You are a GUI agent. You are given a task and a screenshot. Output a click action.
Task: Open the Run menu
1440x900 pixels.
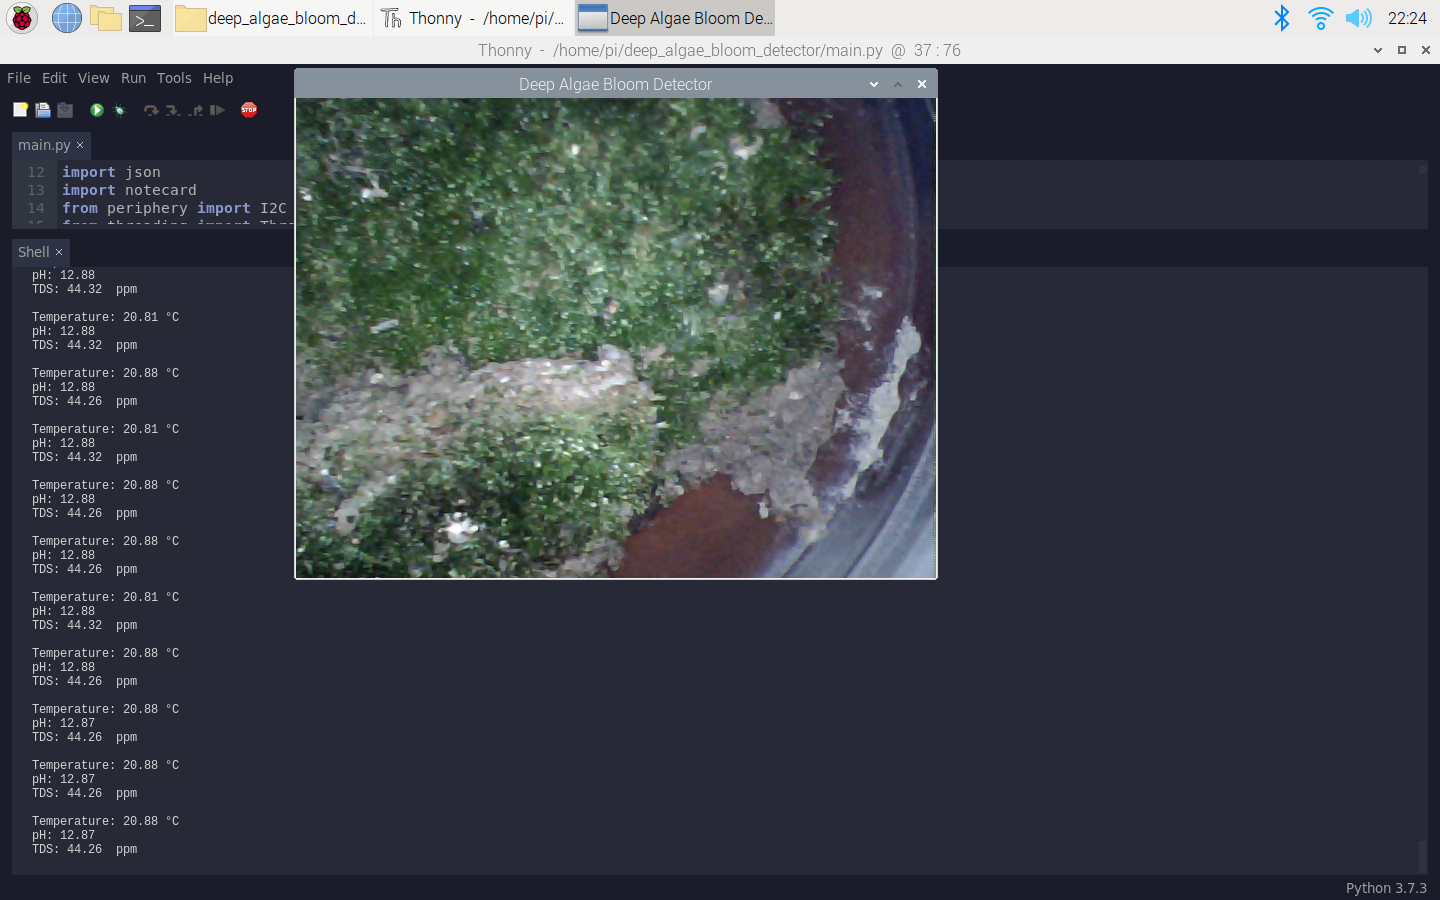pos(133,78)
